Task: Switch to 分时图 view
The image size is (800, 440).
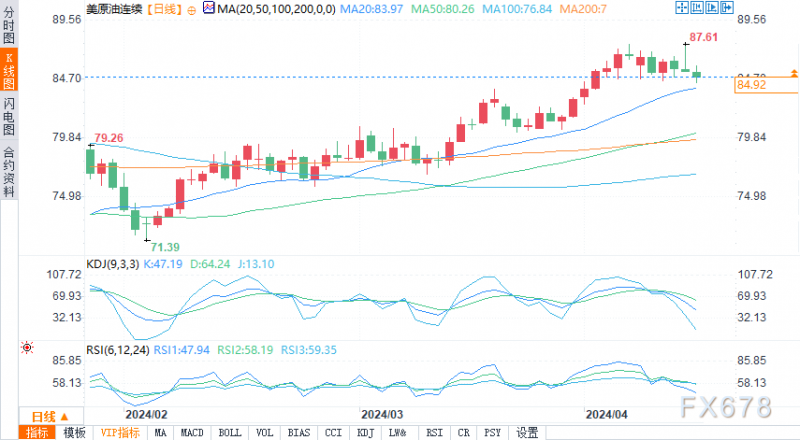Action: 9,25
